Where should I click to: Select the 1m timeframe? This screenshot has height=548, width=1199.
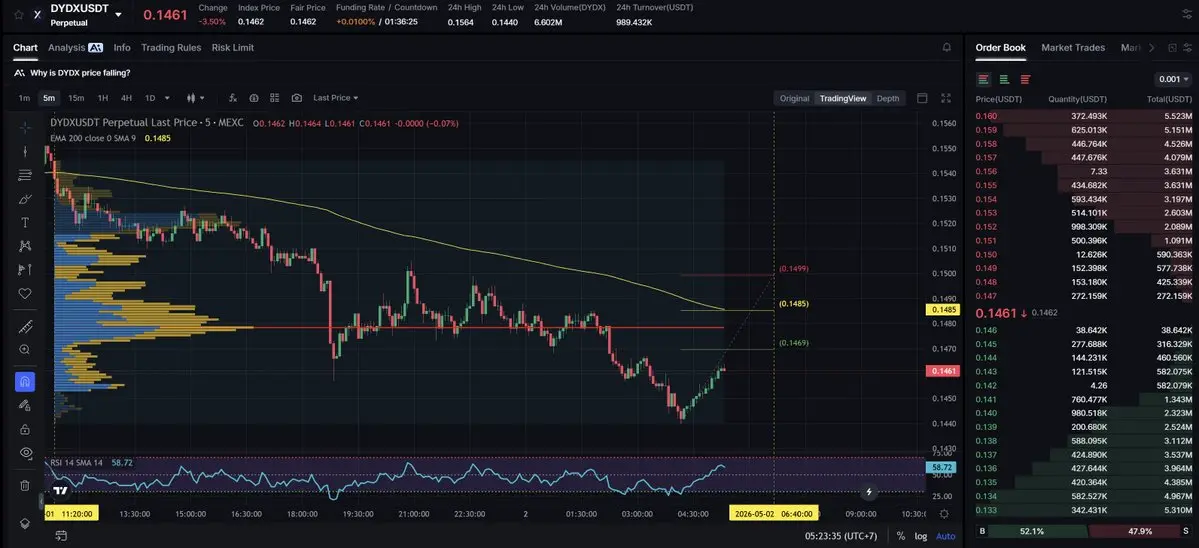pos(24,98)
